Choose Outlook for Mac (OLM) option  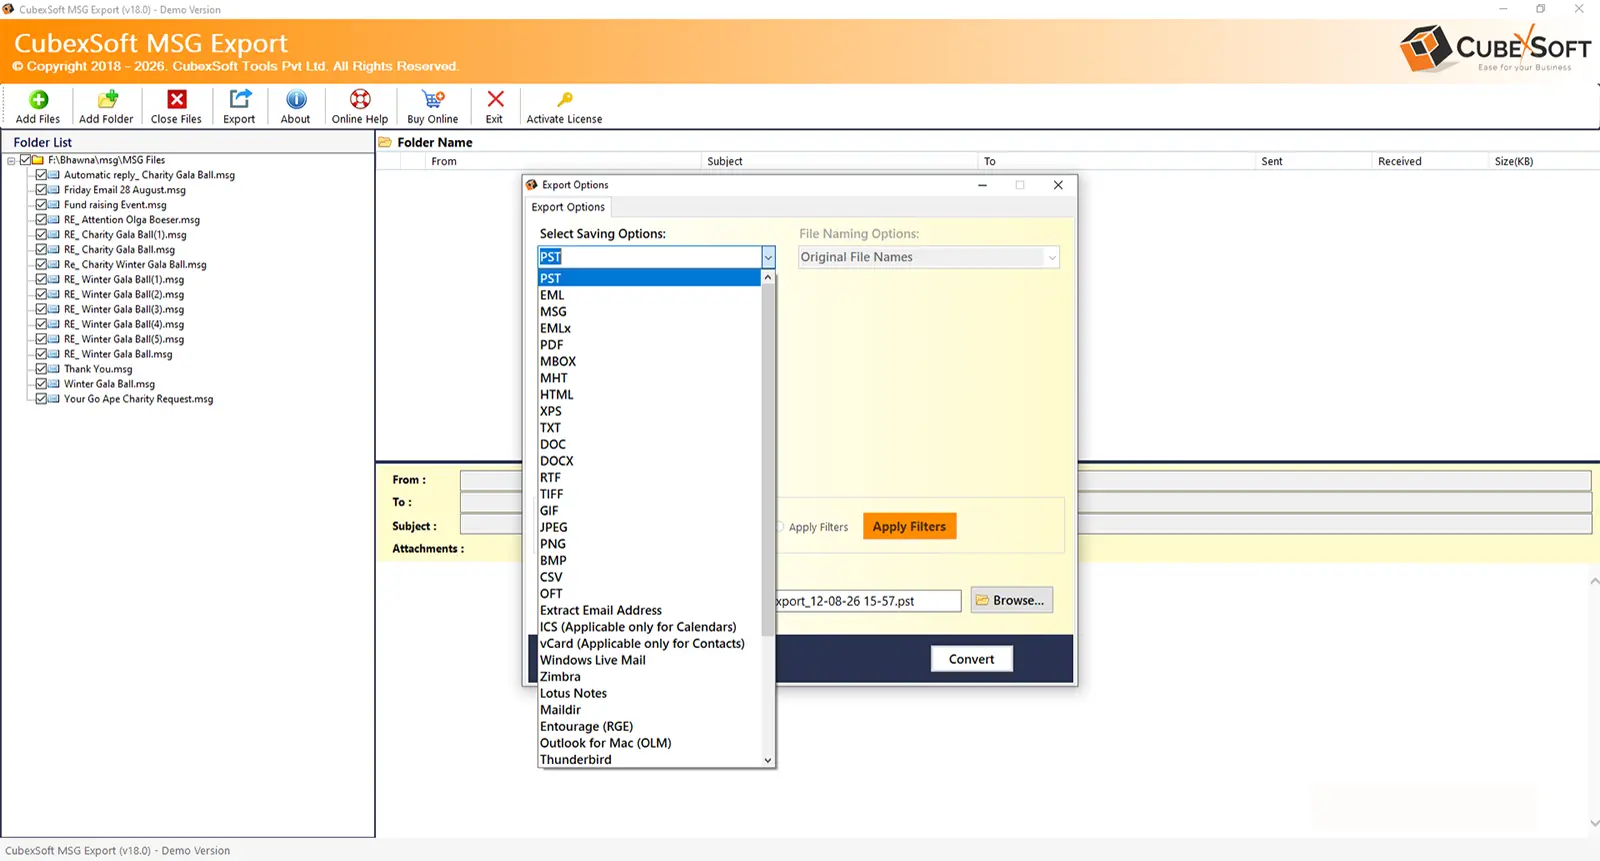pos(649,743)
